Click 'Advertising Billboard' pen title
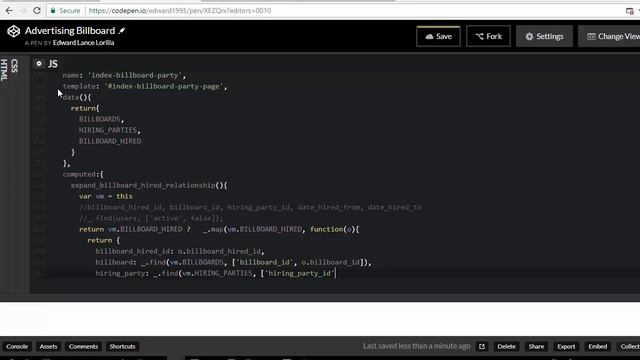 (x=70, y=31)
